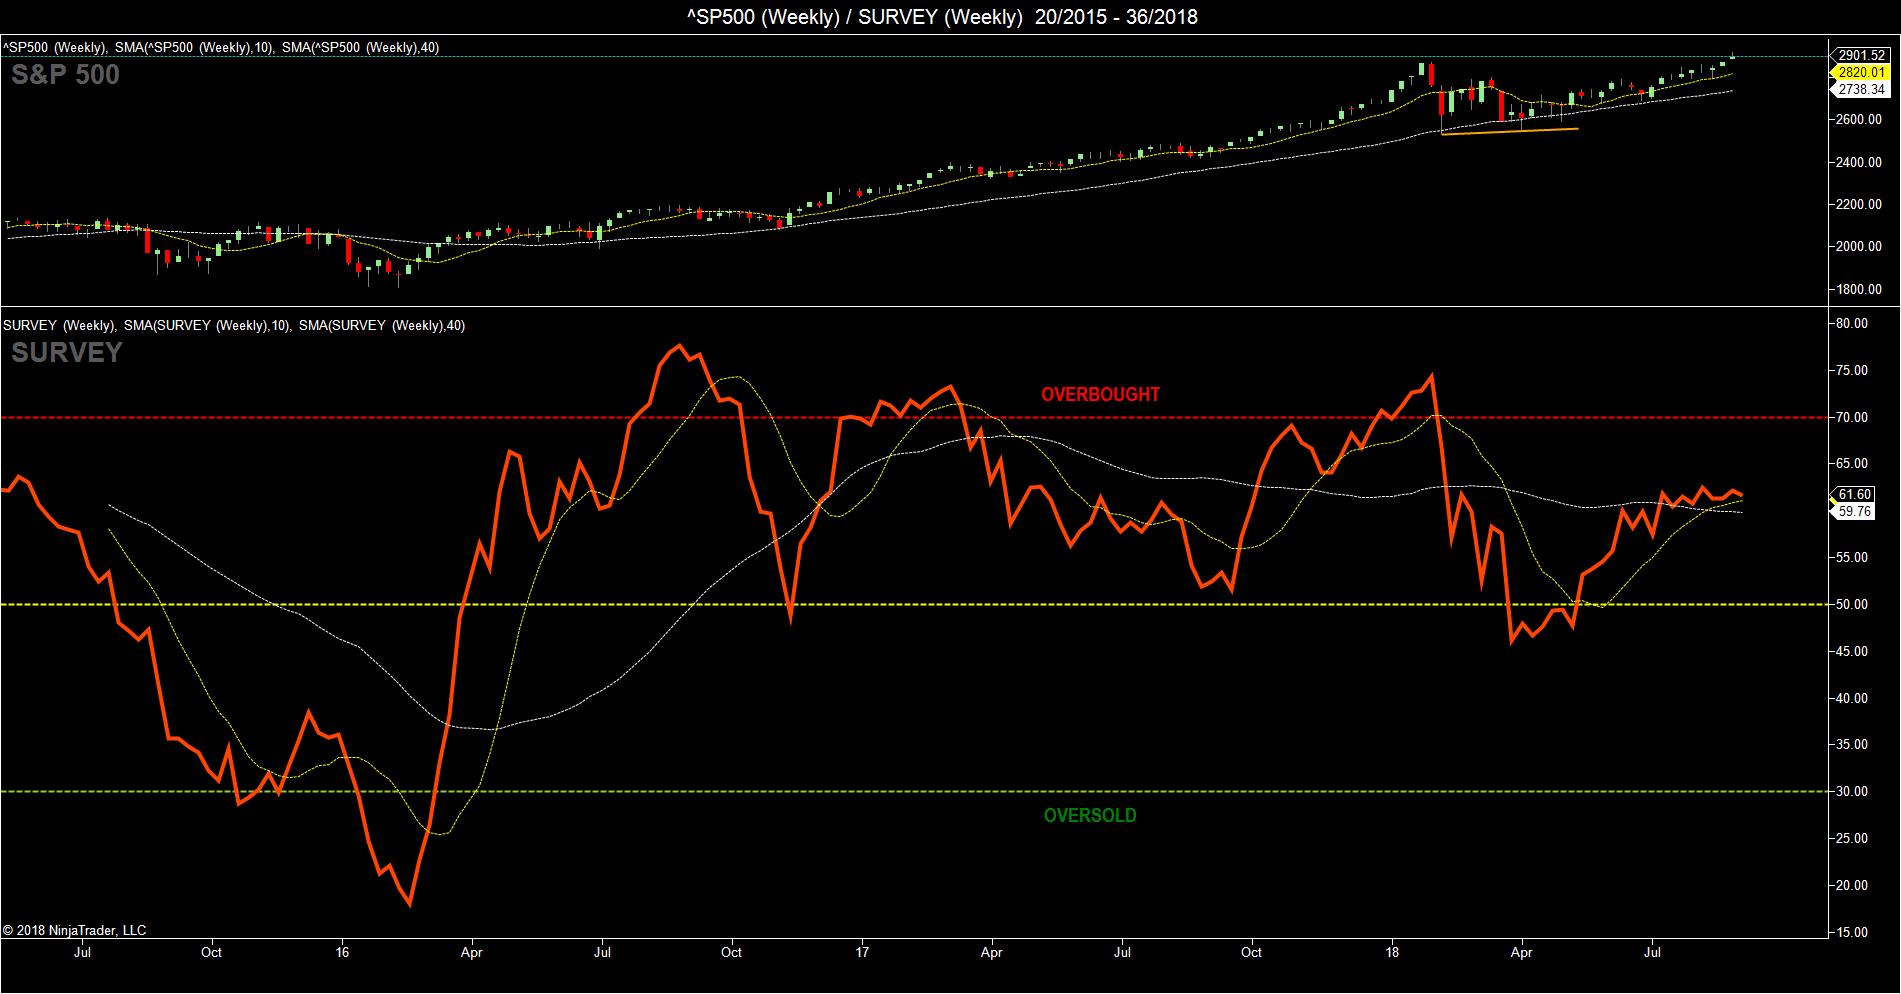Image resolution: width=1901 pixels, height=994 pixels.
Task: Click the 2901.52 price marker
Action: pos(1861,56)
